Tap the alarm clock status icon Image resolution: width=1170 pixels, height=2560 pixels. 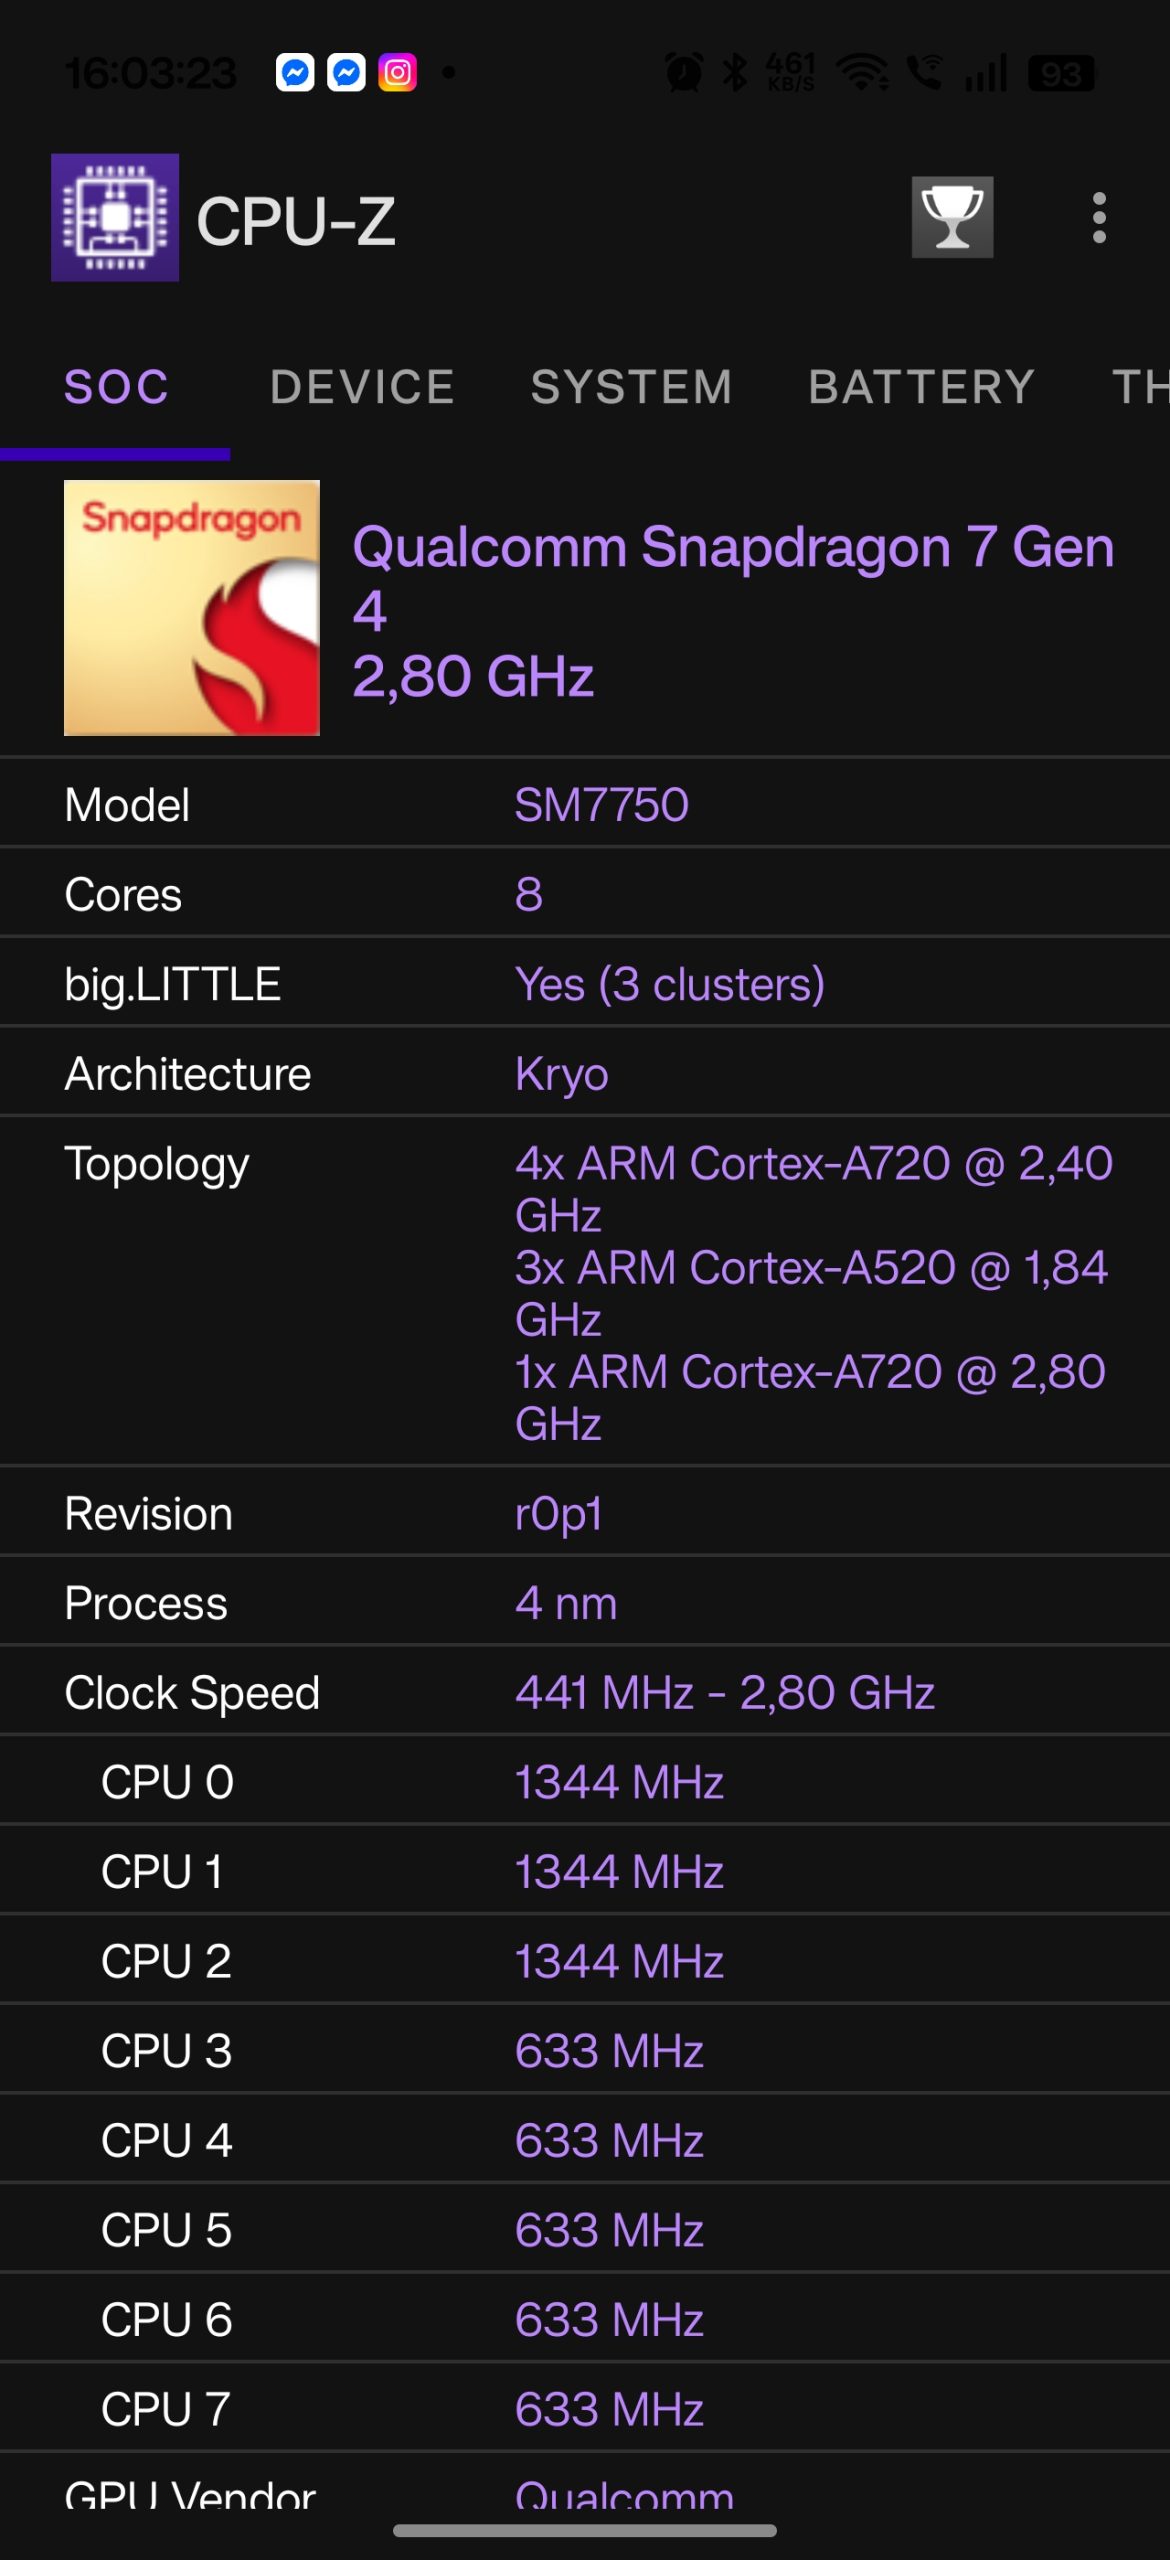click(x=685, y=73)
